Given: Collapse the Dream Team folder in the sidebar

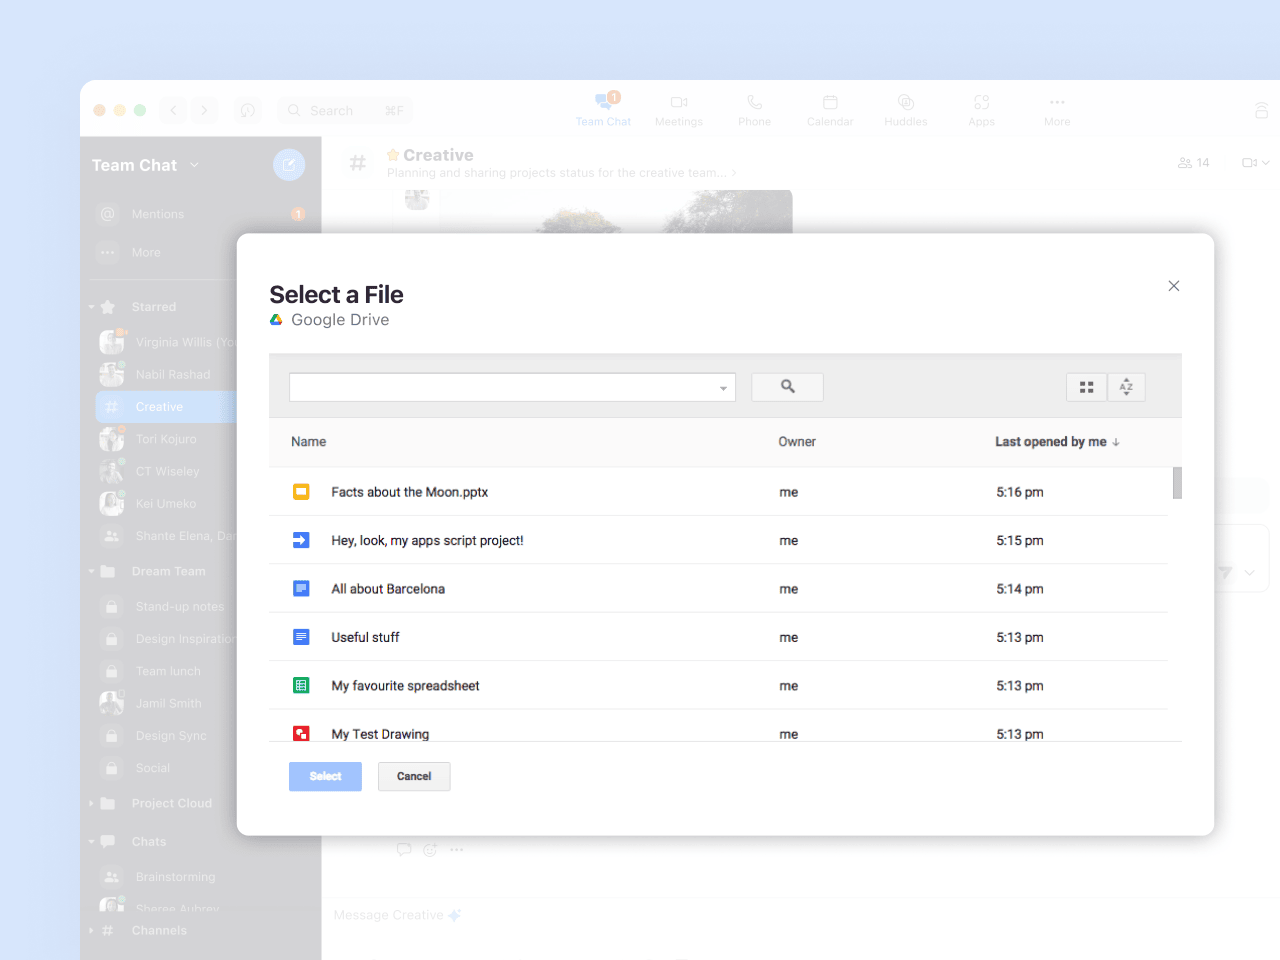Looking at the screenshot, I should coord(91,571).
